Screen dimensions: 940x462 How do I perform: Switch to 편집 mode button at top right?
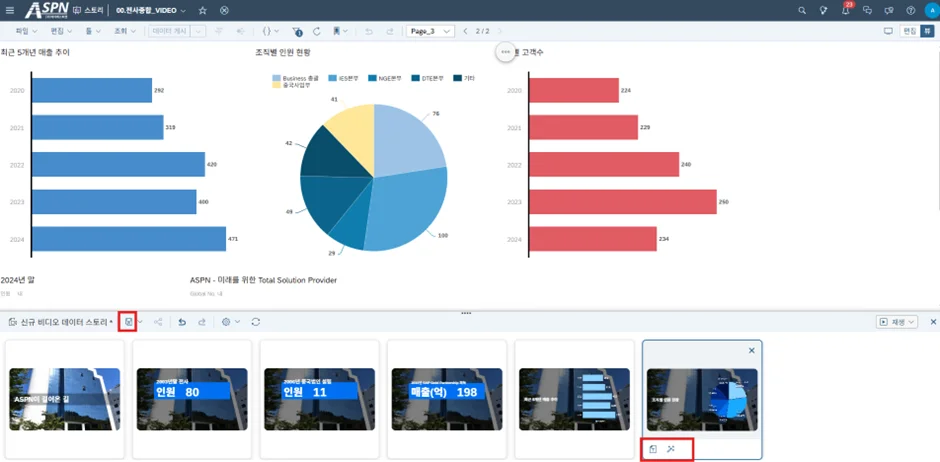(909, 31)
